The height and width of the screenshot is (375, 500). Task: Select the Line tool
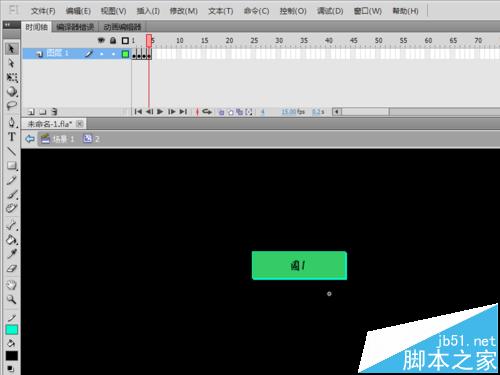12,151
